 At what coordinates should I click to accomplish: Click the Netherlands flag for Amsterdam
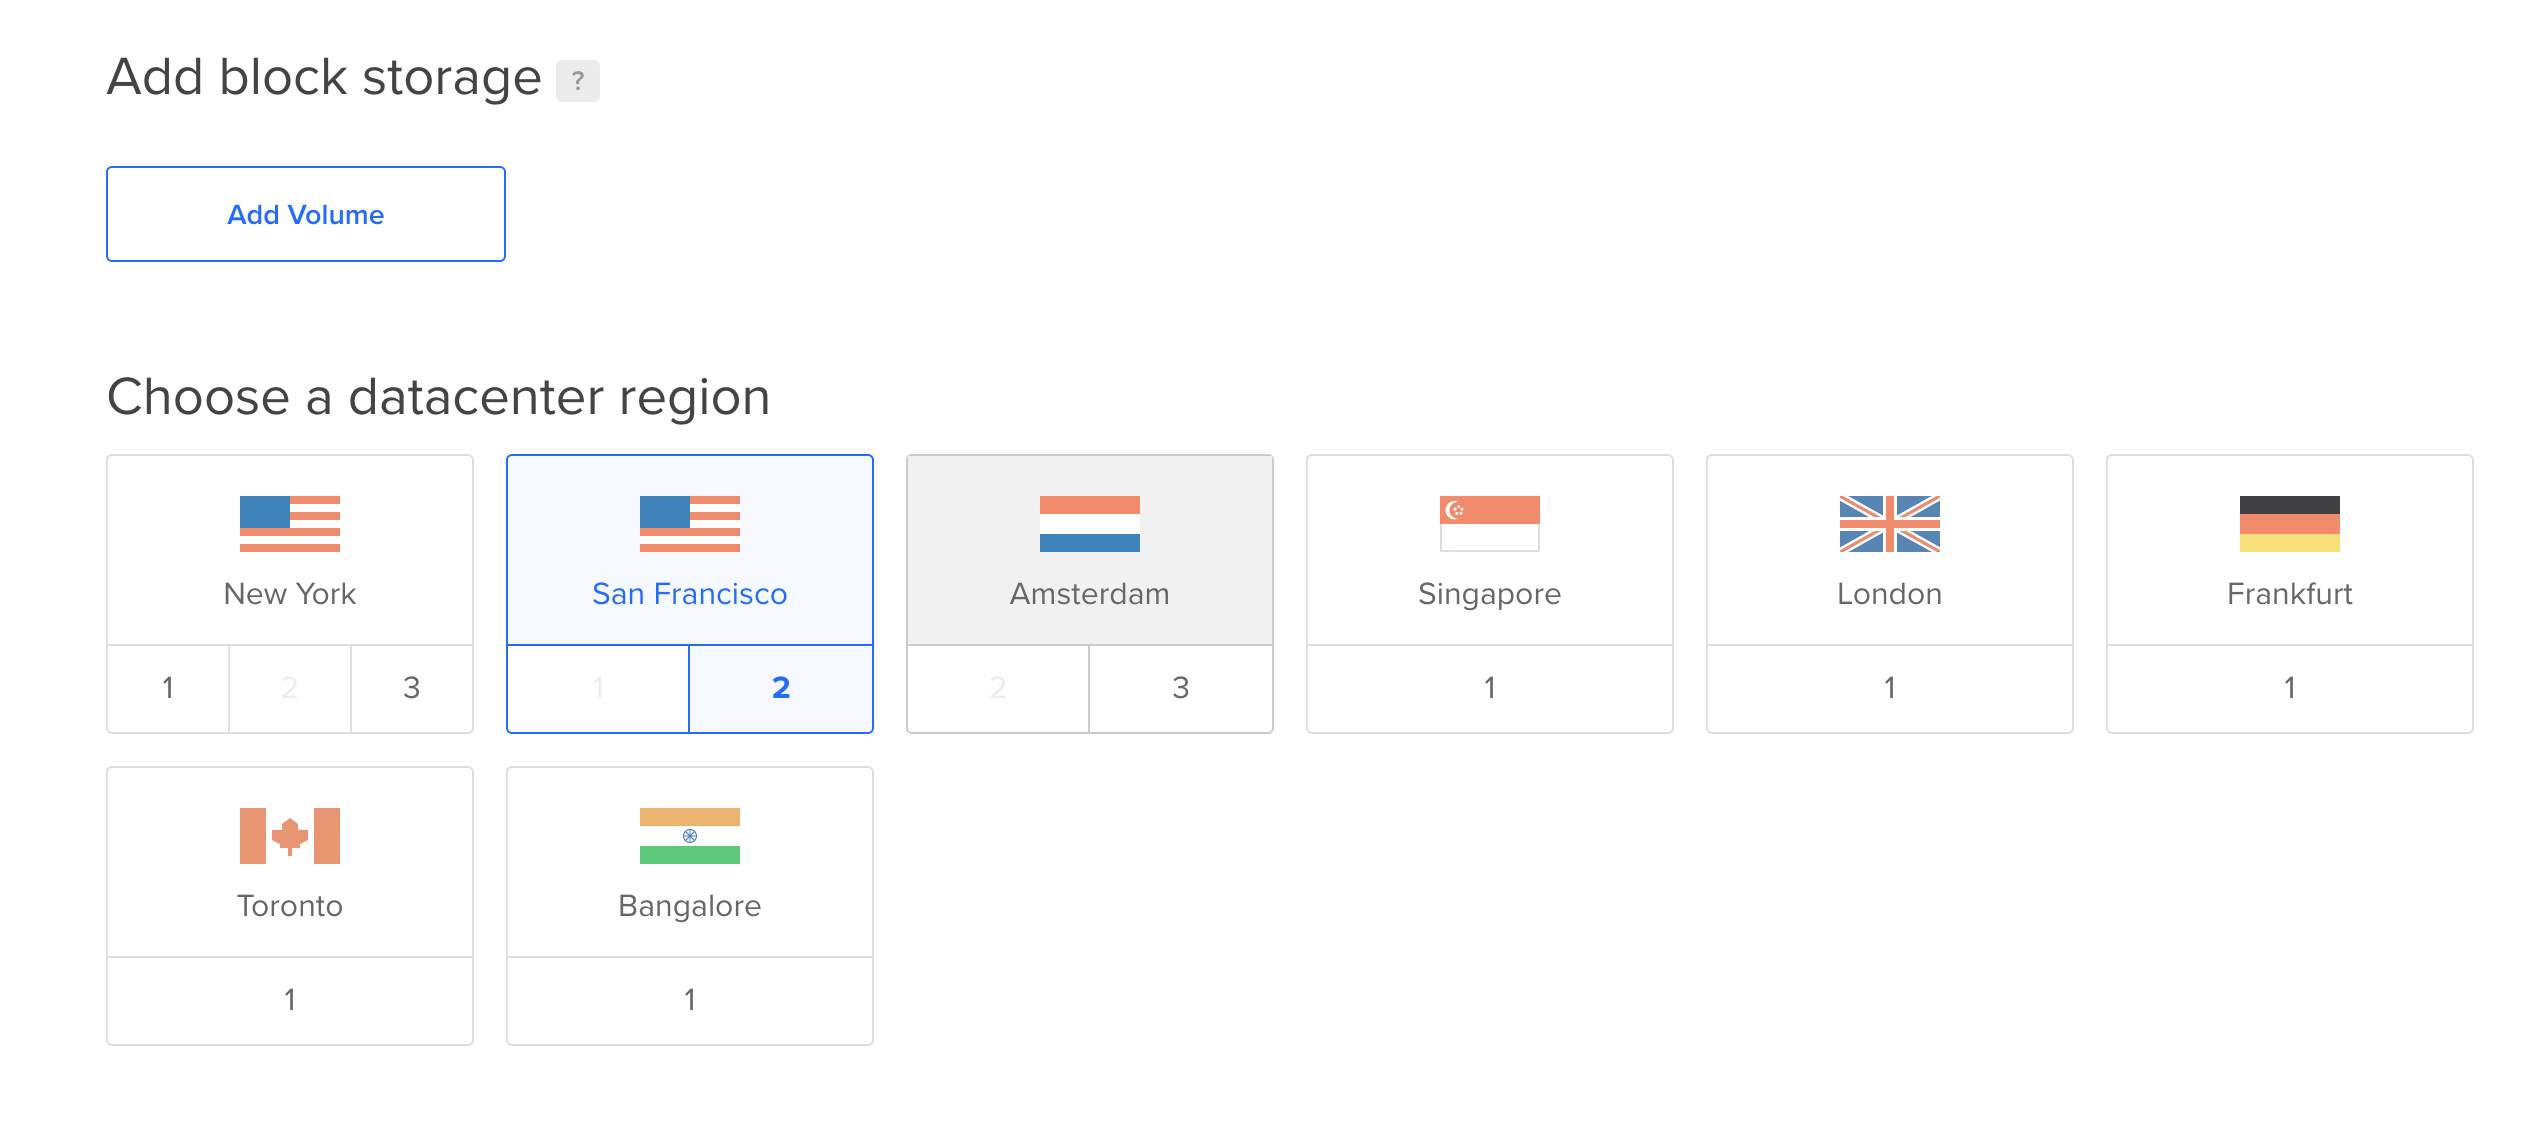point(1090,524)
